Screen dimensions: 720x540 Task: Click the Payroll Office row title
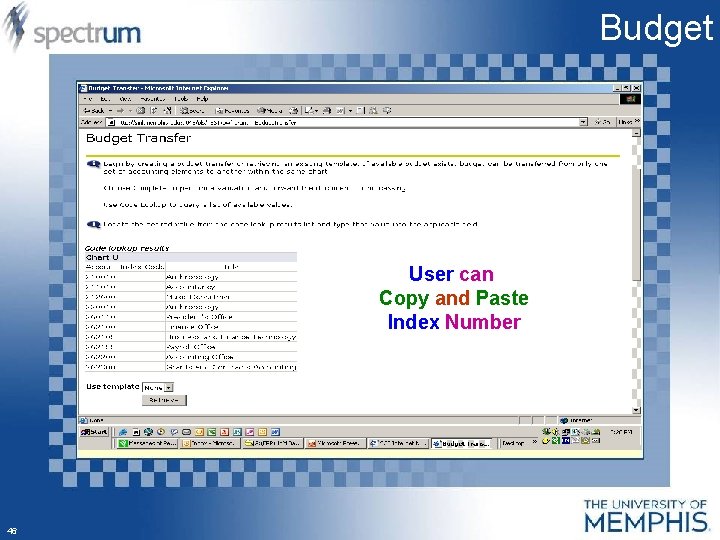pos(191,347)
